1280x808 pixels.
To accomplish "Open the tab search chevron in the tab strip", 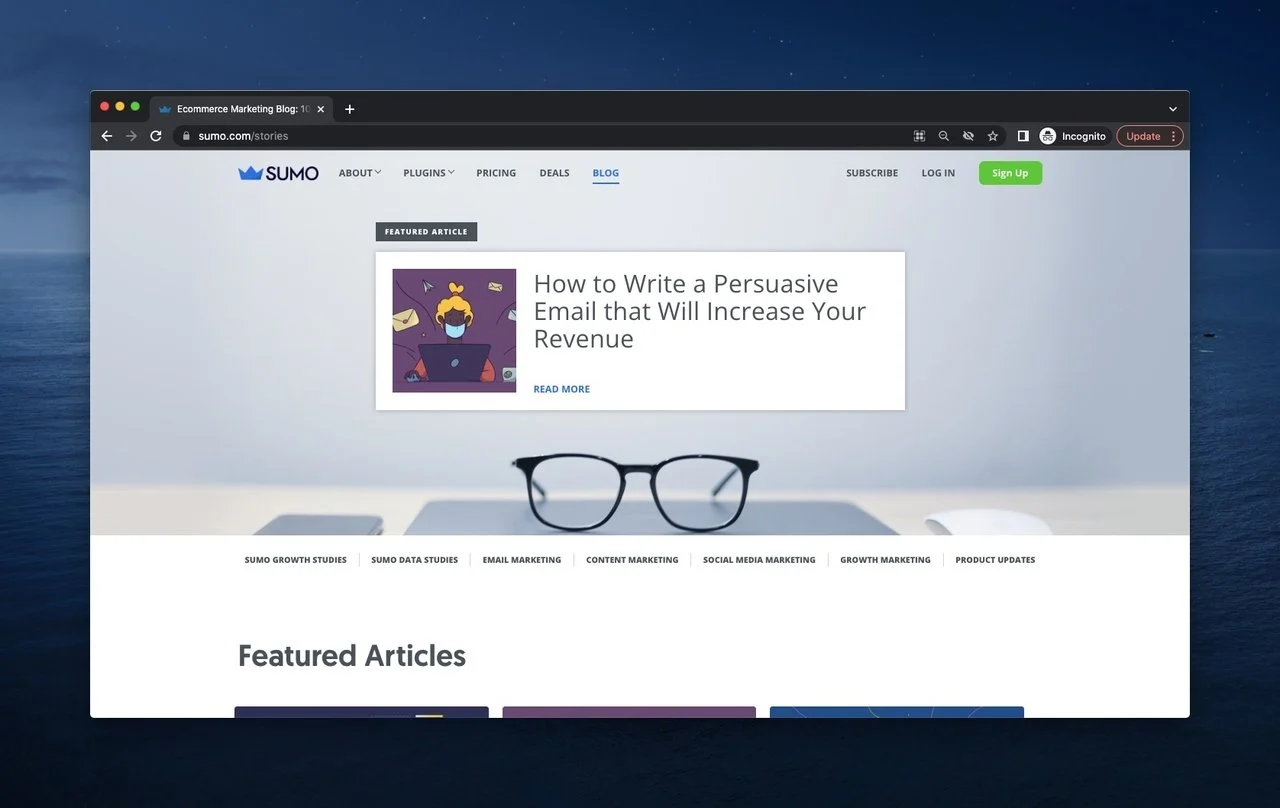I will (x=1172, y=109).
